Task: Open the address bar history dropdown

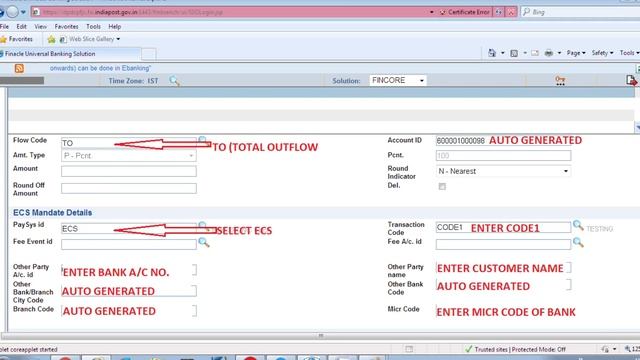Action: point(431,12)
